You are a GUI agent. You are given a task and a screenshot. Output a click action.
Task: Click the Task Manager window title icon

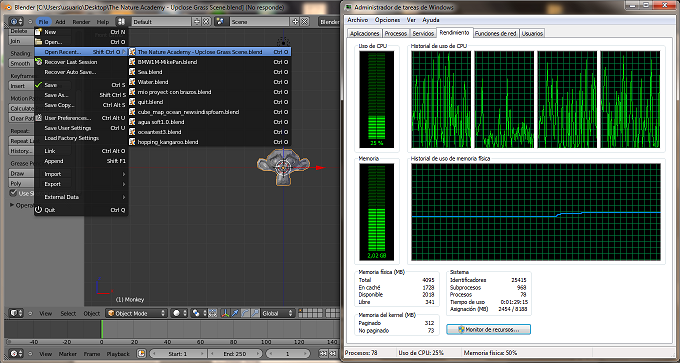point(349,7)
